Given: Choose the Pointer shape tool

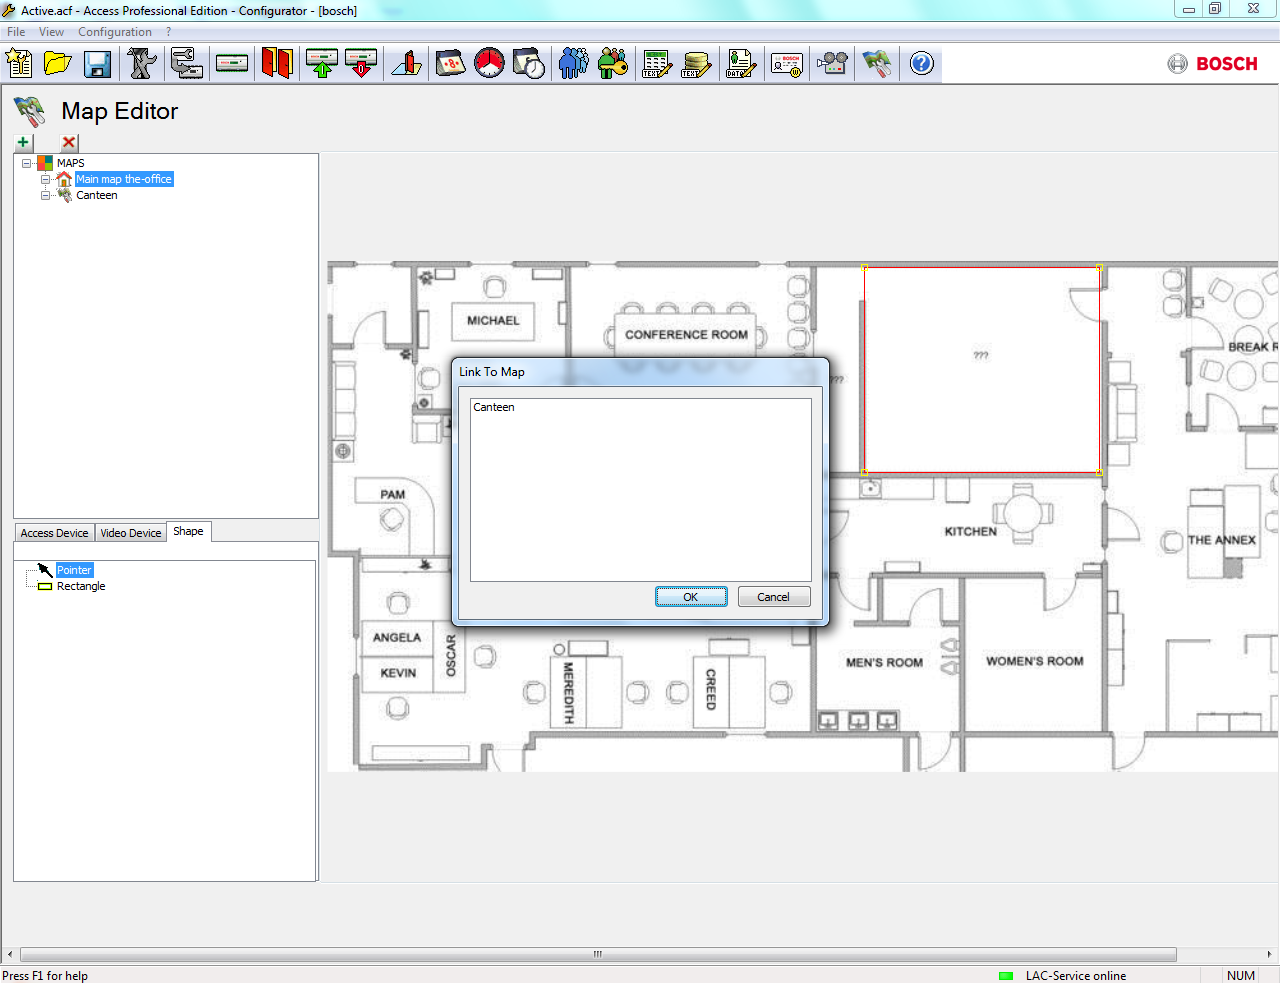Looking at the screenshot, I should coord(74,570).
